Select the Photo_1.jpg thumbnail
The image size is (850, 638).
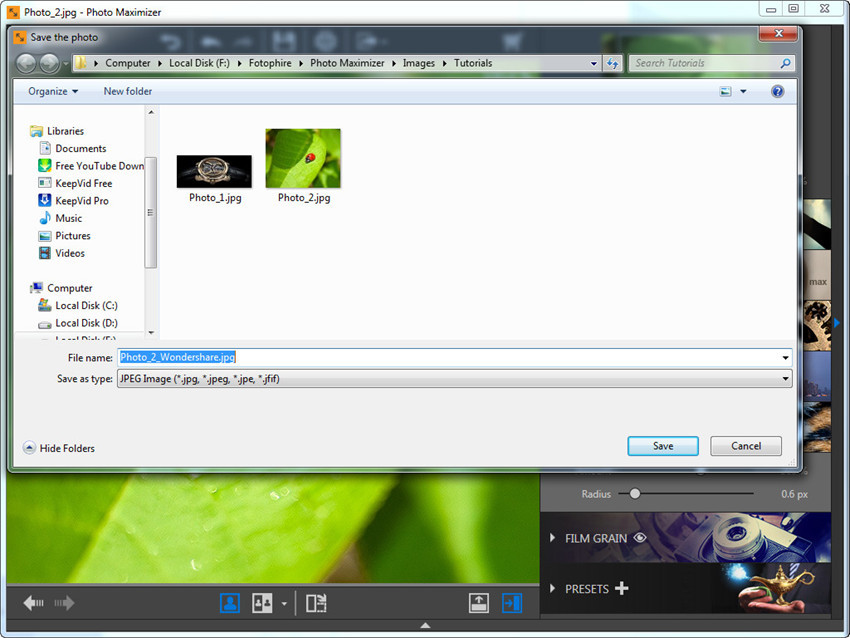coord(214,172)
